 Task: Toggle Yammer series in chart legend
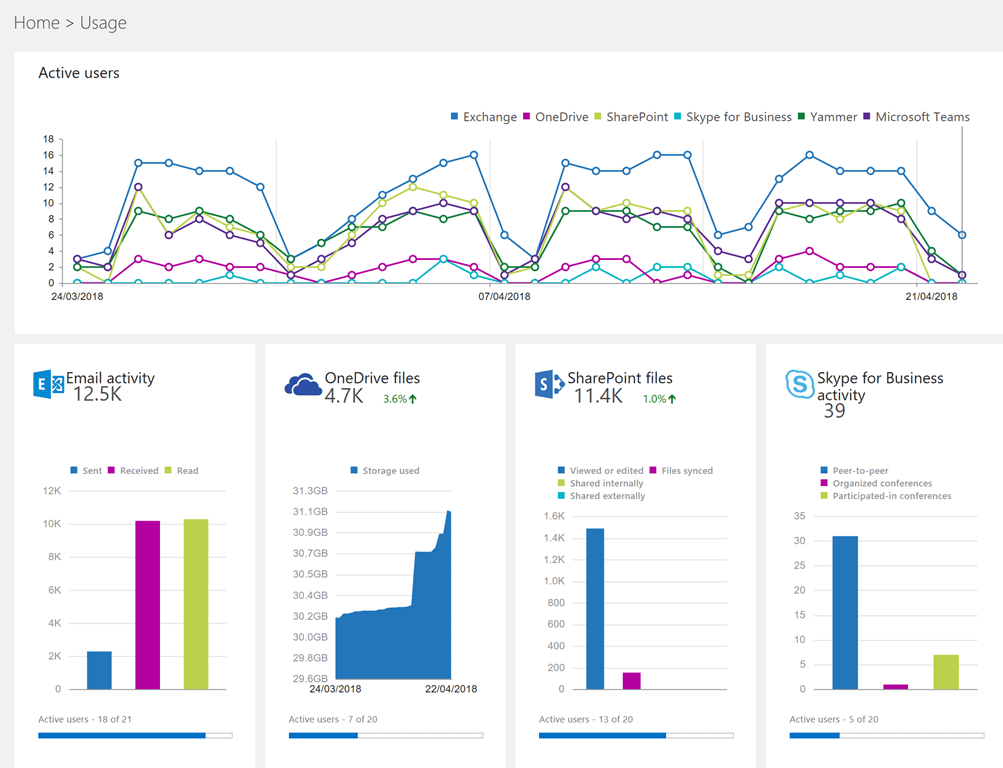[x=827, y=117]
